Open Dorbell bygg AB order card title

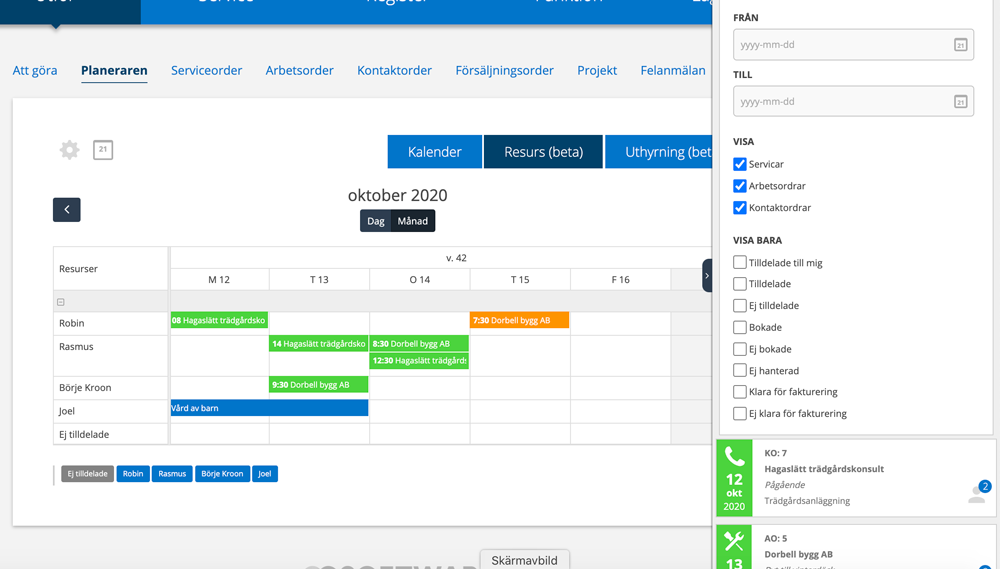[x=798, y=554]
